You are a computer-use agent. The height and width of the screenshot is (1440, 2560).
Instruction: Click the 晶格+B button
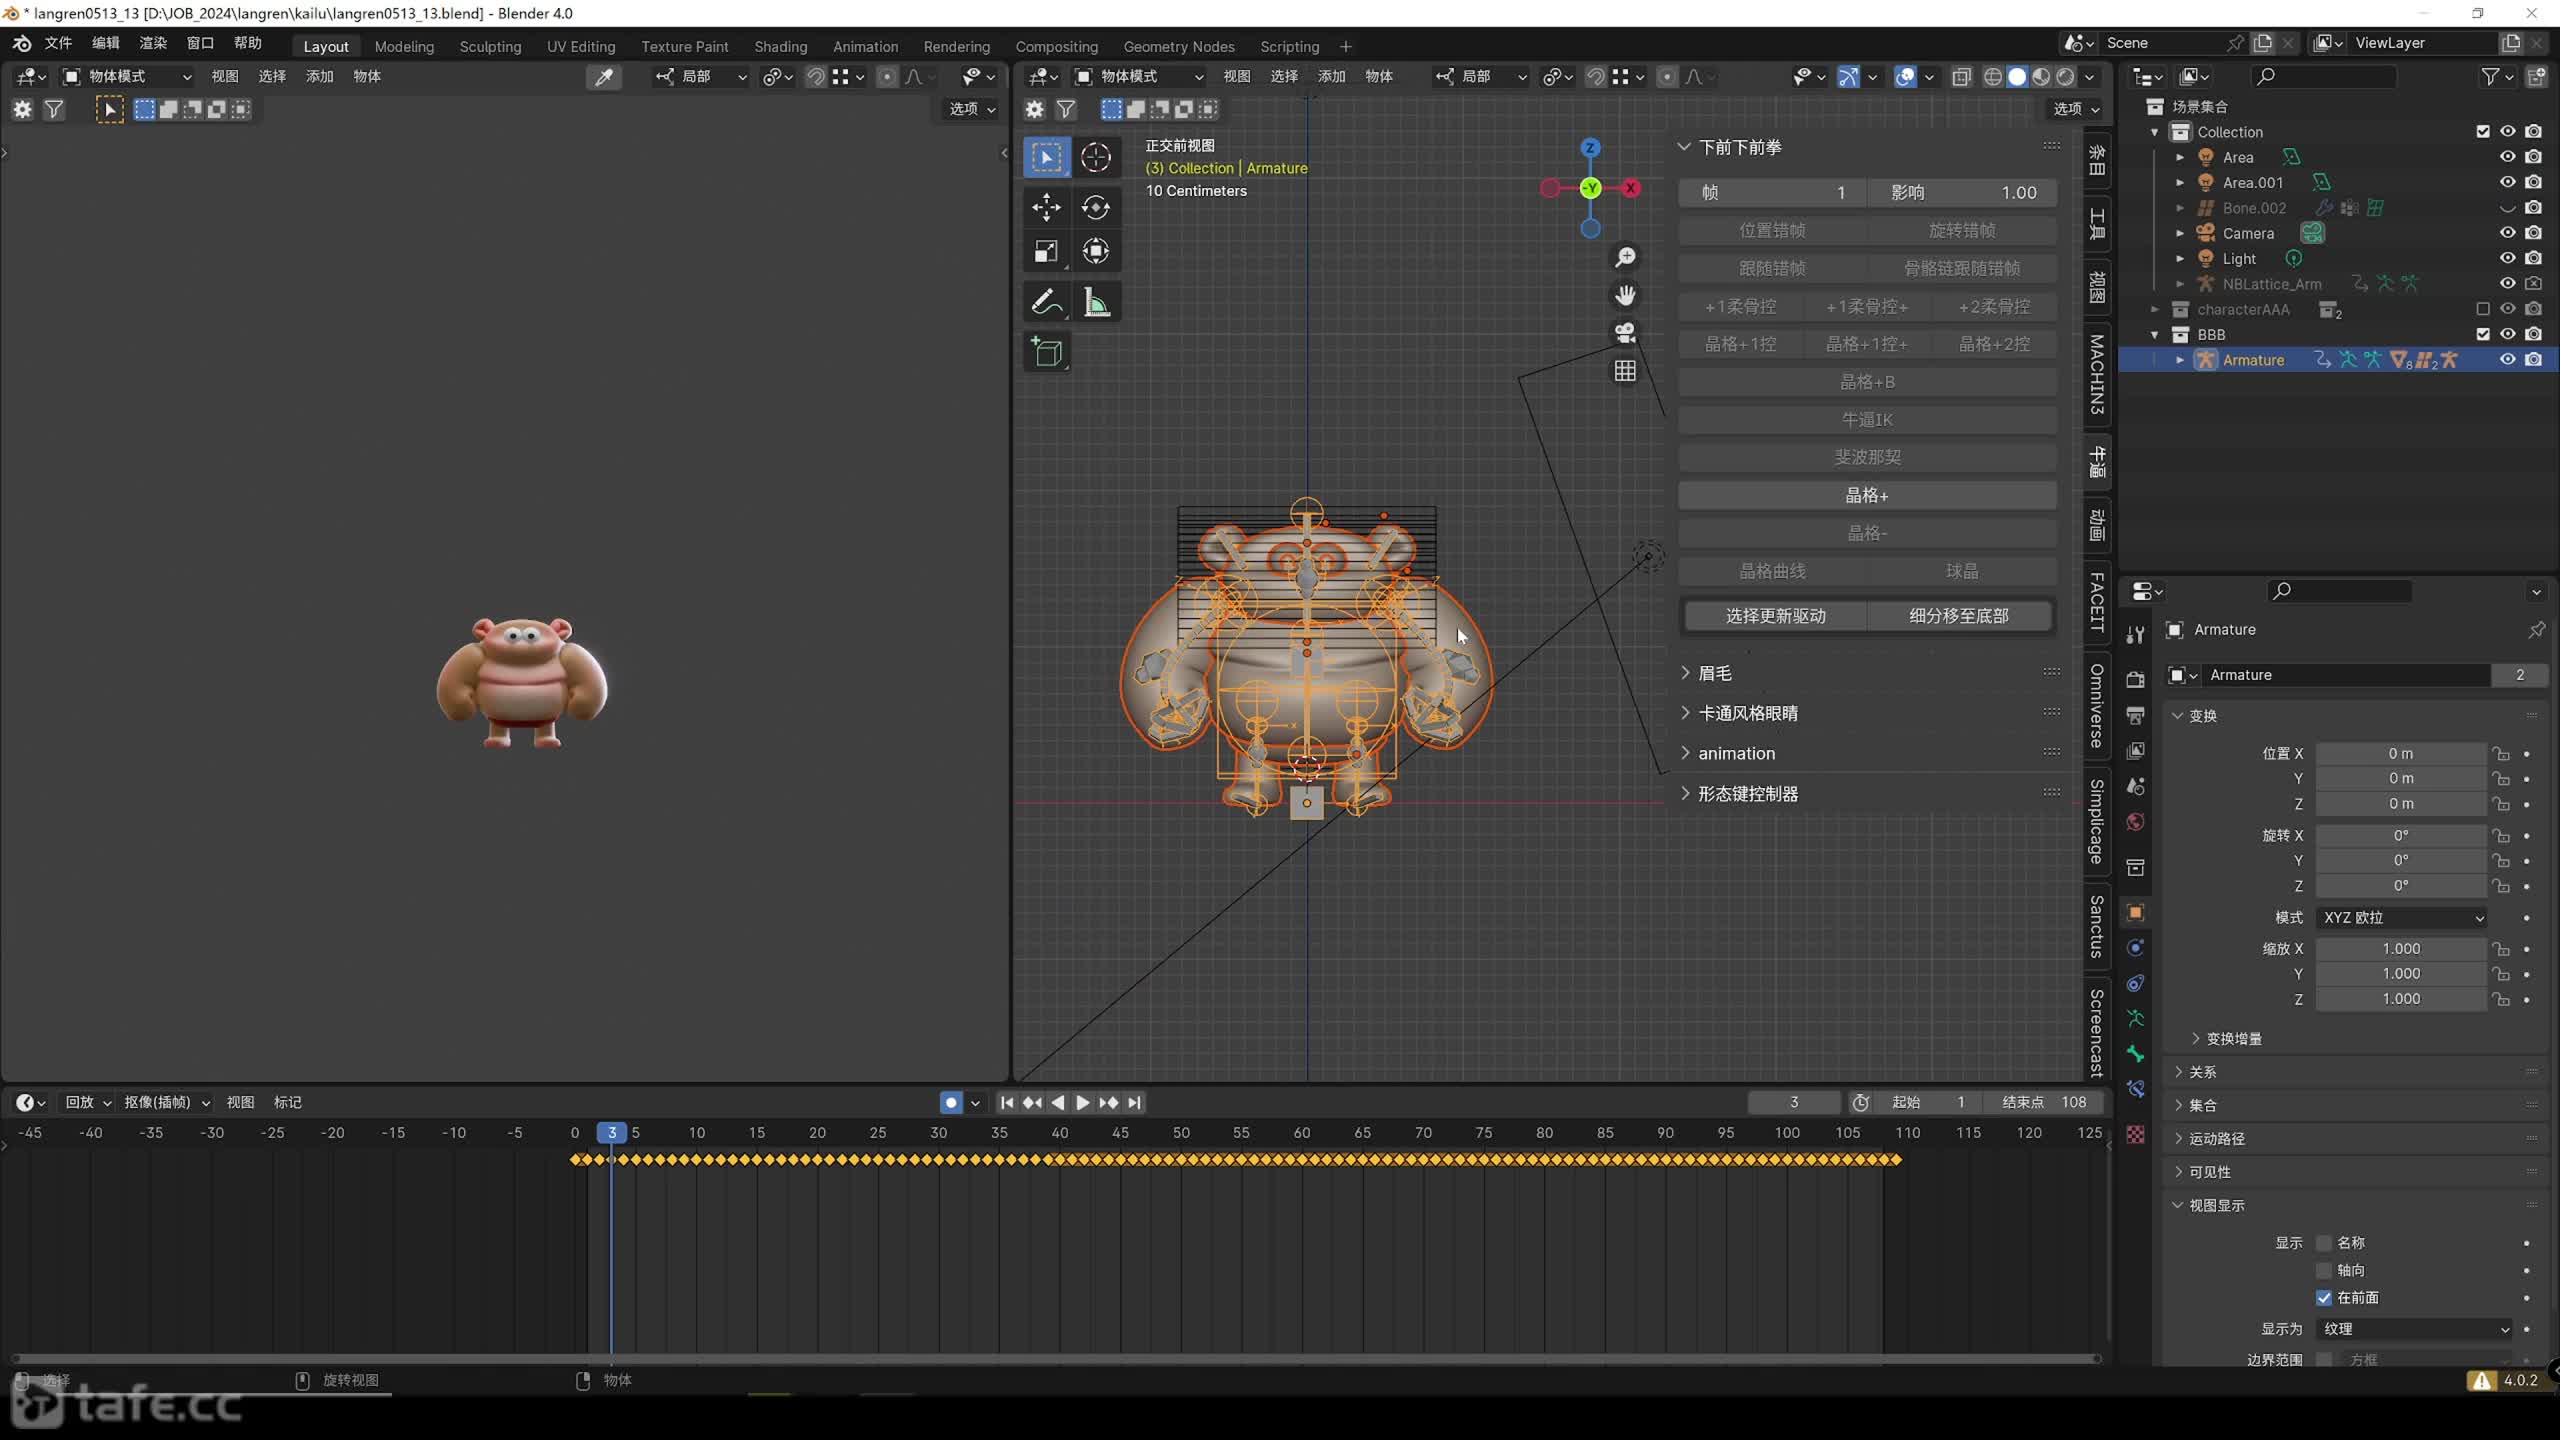[1867, 382]
